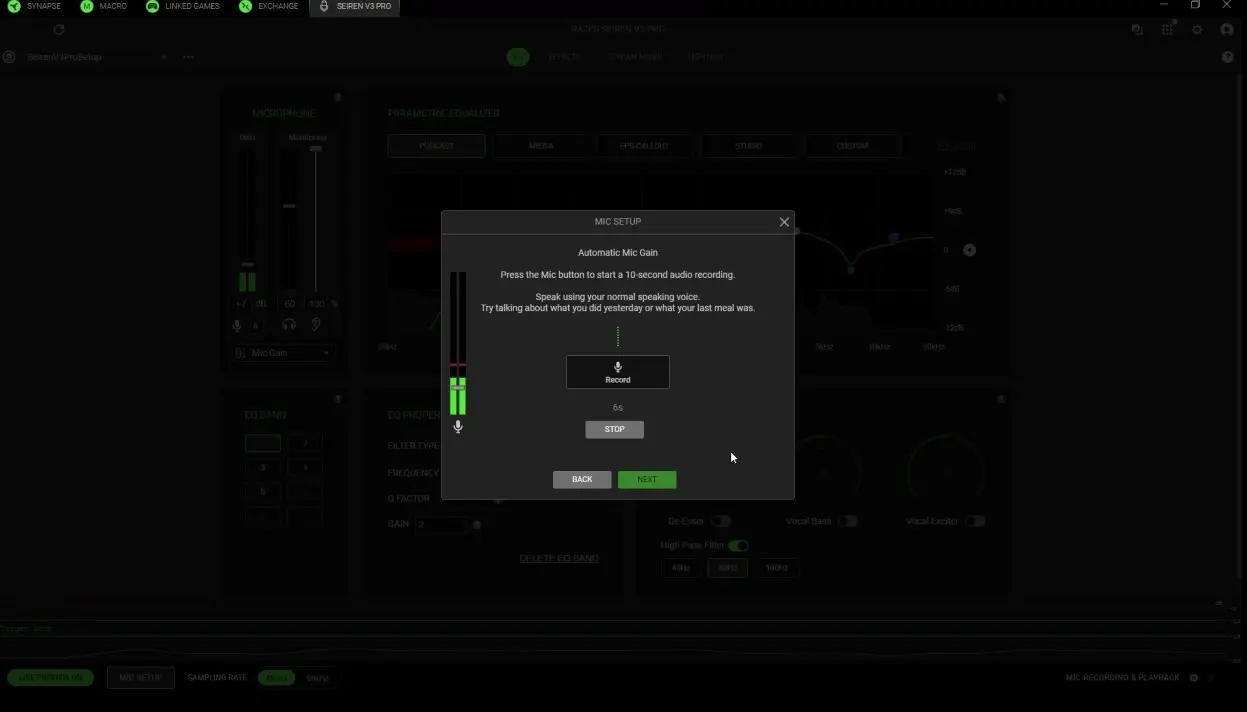Screen dimensions: 1247x712
Task: Click the record icon beside Mic Recording & Playback
Action: point(1193,678)
